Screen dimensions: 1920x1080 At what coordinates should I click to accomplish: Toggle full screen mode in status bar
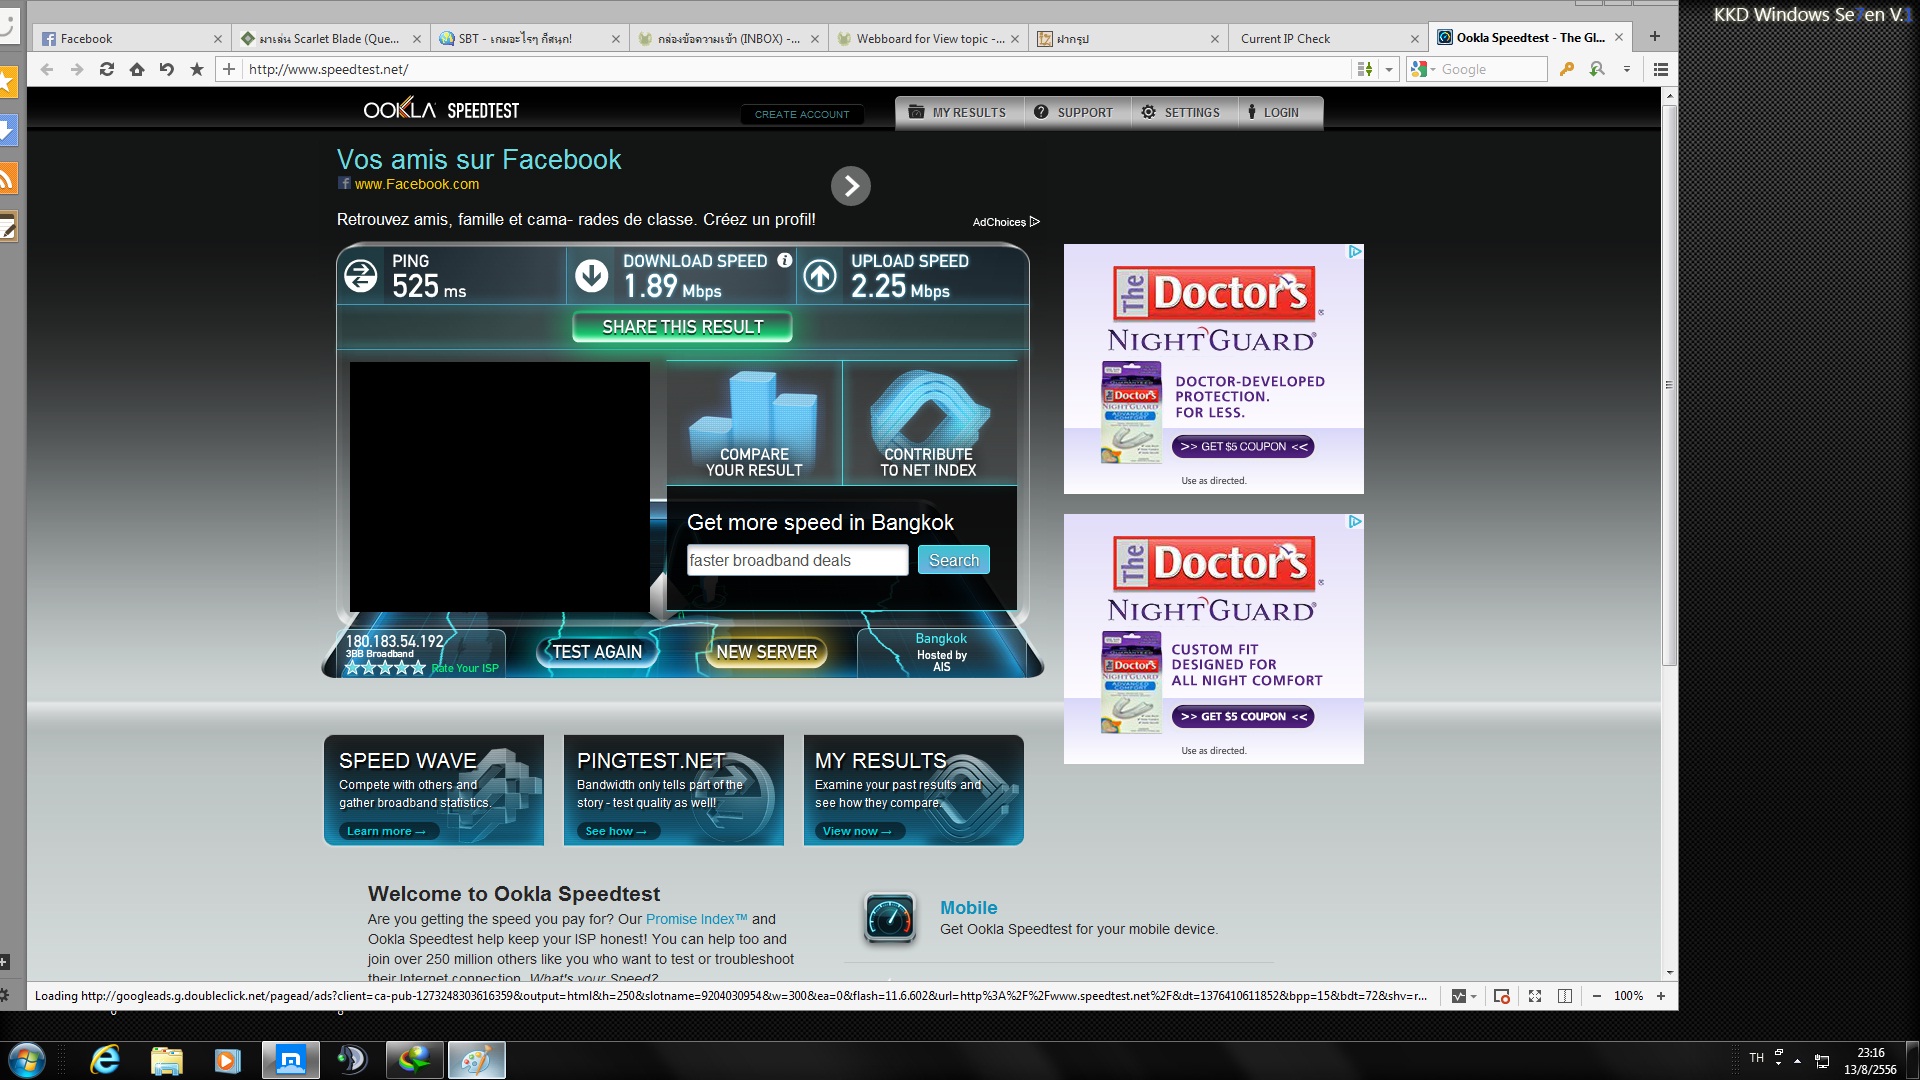tap(1535, 996)
